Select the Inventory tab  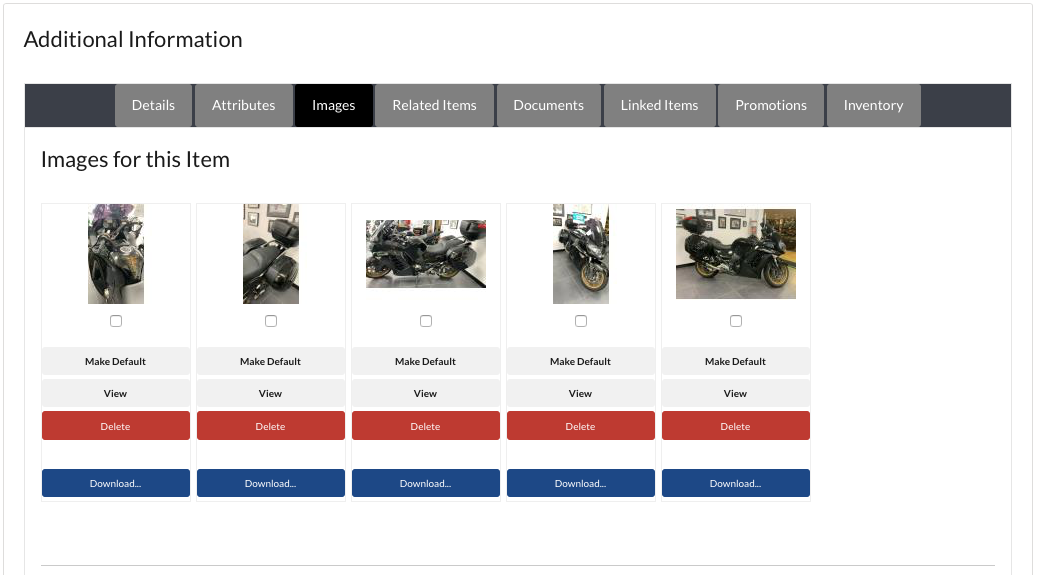tap(873, 105)
